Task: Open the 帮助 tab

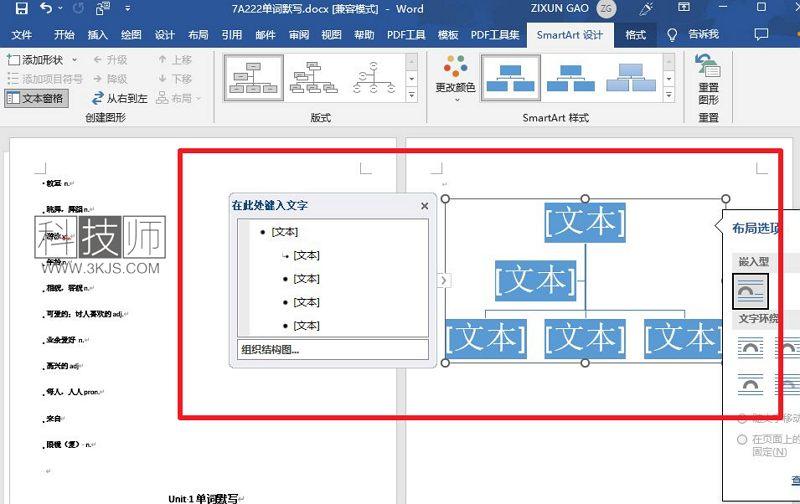Action: [x=364, y=35]
